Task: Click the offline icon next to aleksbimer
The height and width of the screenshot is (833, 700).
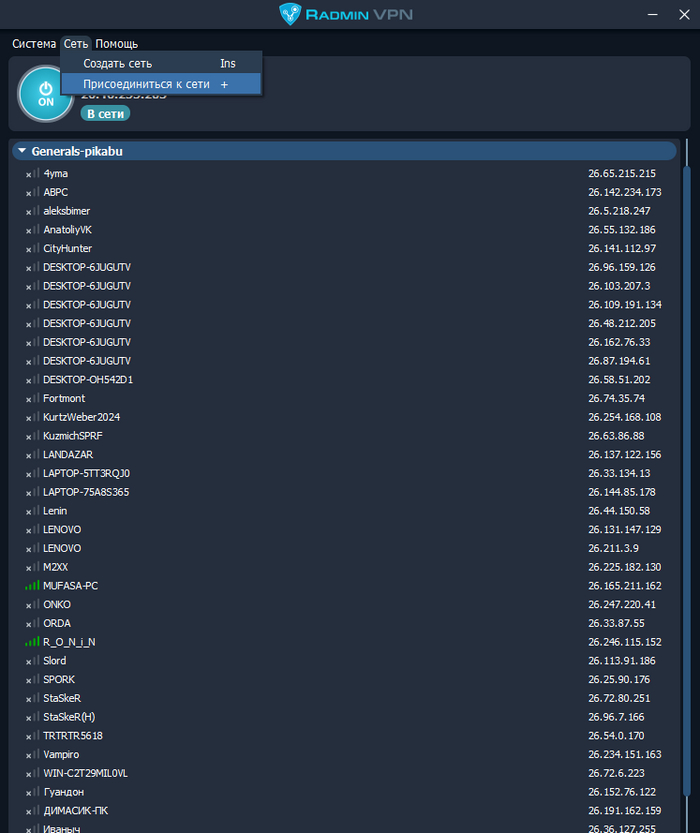Action: point(32,211)
